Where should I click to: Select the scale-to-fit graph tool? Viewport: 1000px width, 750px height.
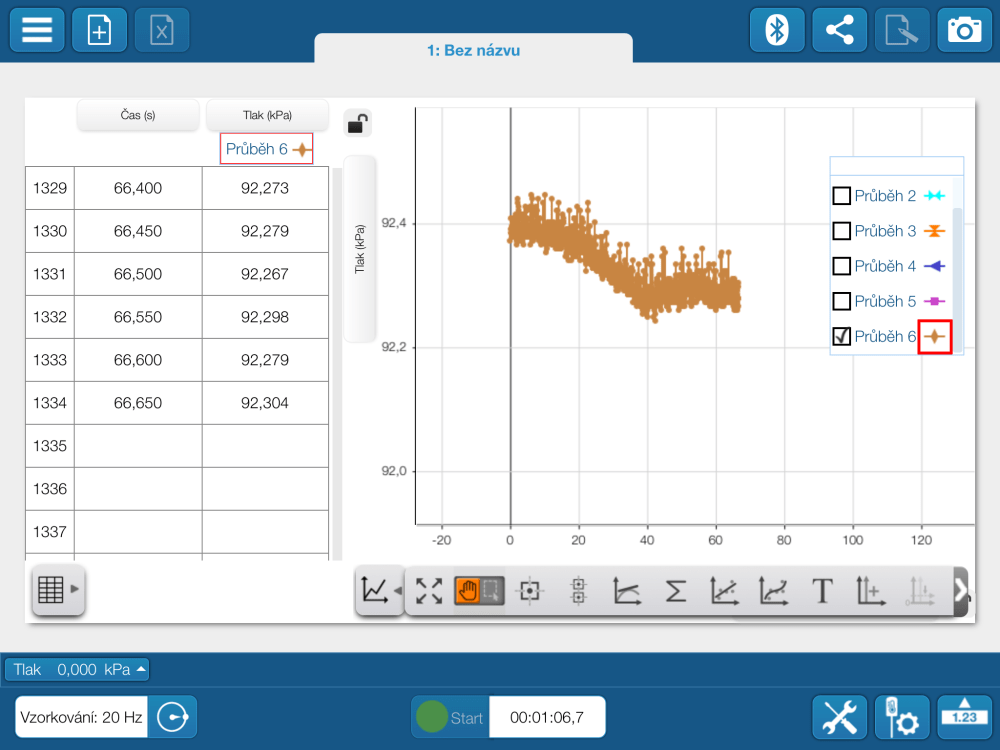click(x=429, y=591)
